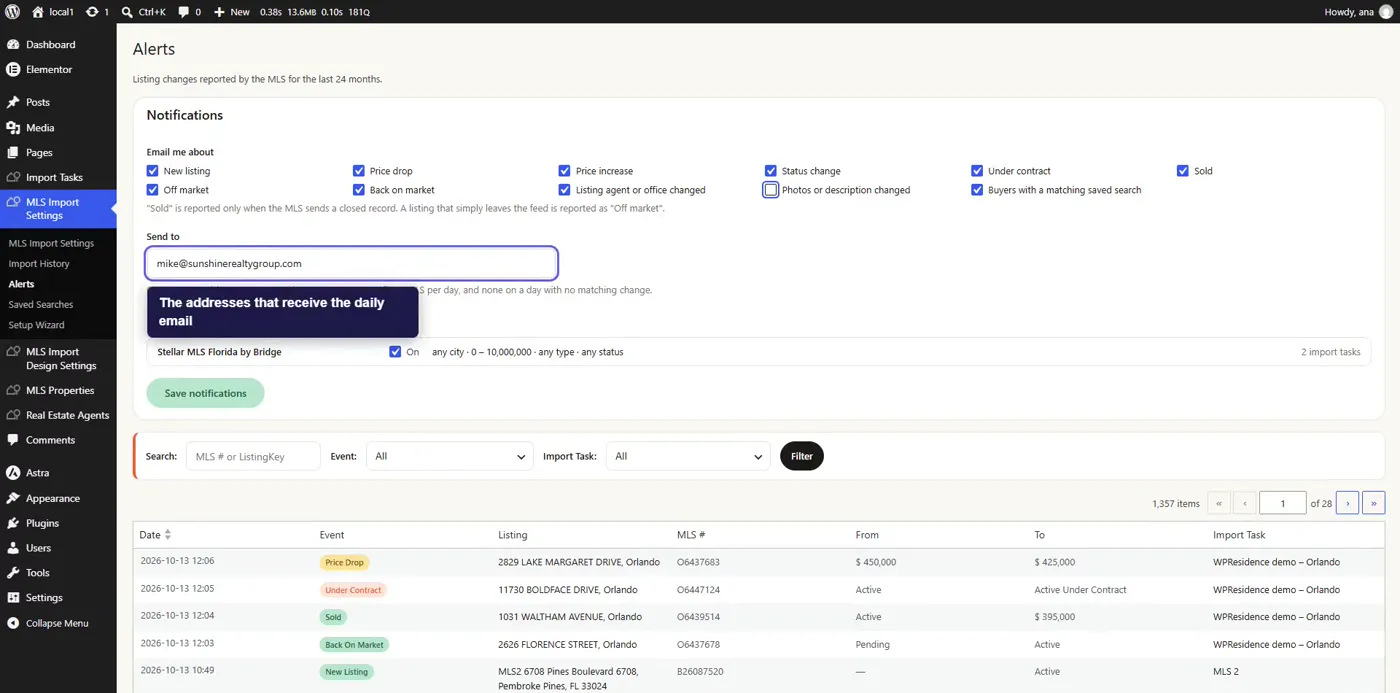Click the Media icon in sidebar
The height and width of the screenshot is (693, 1400).
13,128
